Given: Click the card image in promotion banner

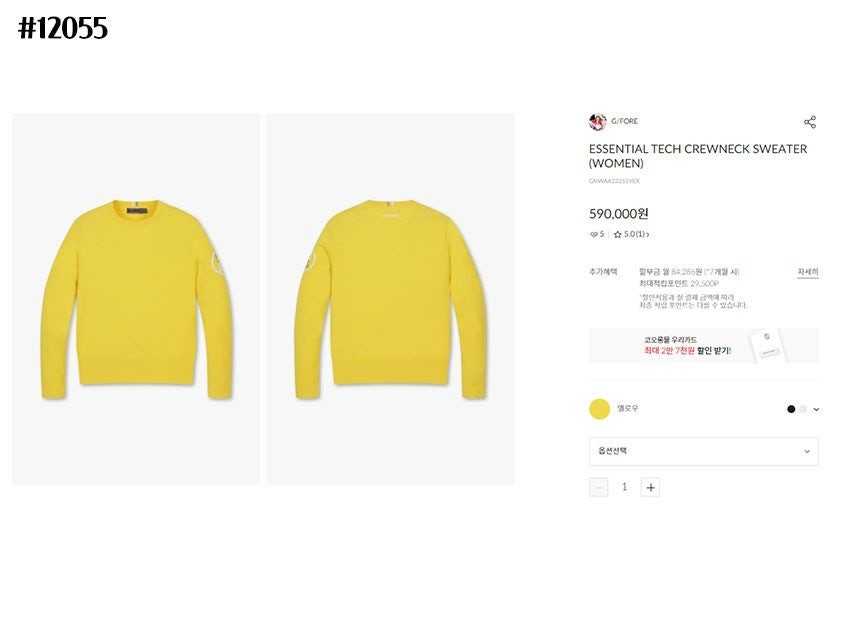Looking at the screenshot, I should 767,345.
